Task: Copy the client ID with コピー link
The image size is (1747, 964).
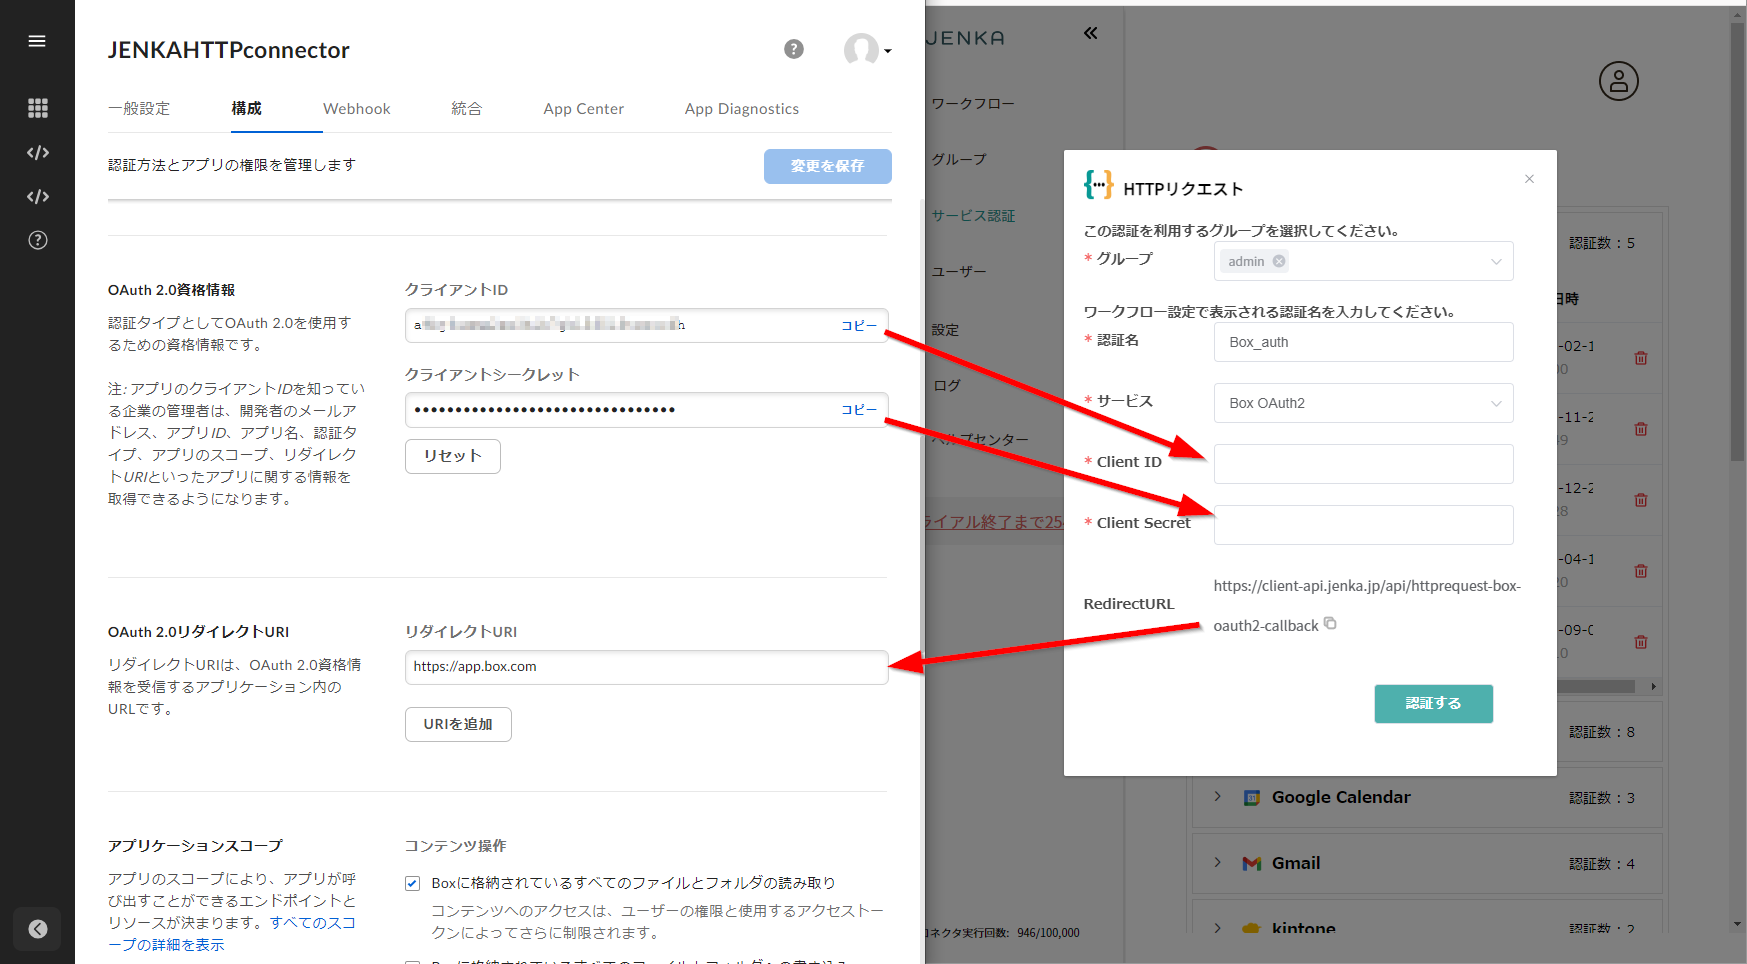Action: tap(858, 325)
